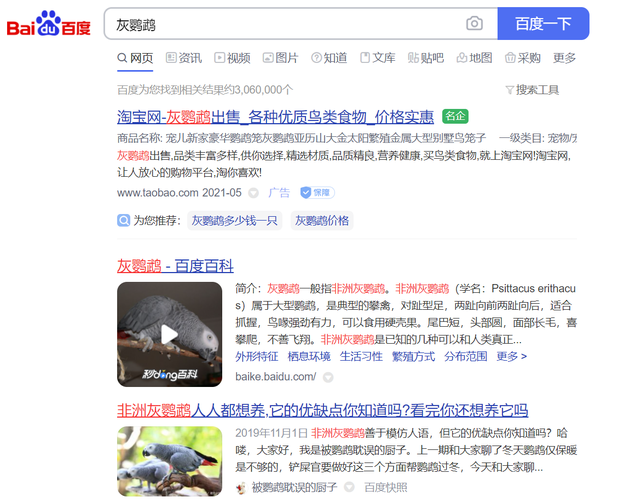Expand the dropdown arrow beside baike.baidu.com/
The image size is (630, 503).
click(x=328, y=377)
